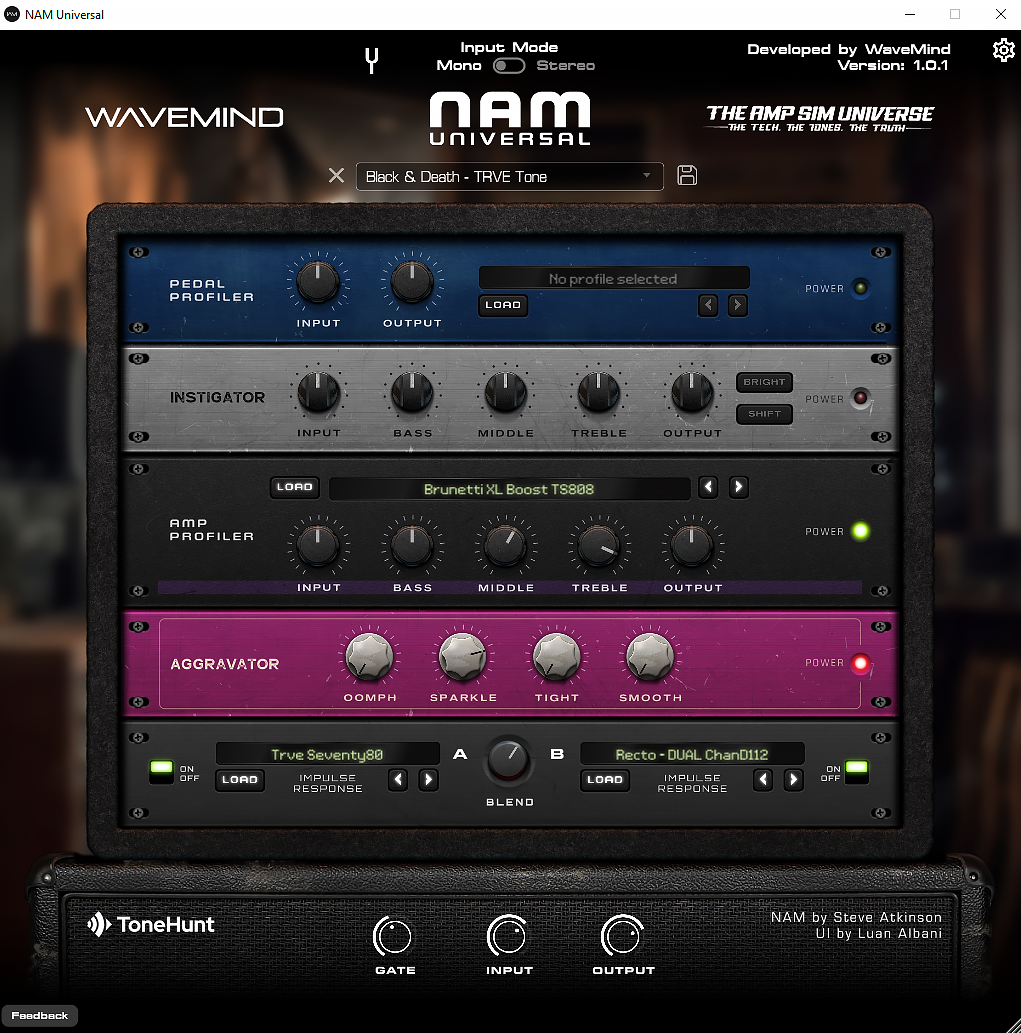This screenshot has height=1033, width=1021.
Task: Click the A/B BLEND knob
Action: (x=508, y=760)
